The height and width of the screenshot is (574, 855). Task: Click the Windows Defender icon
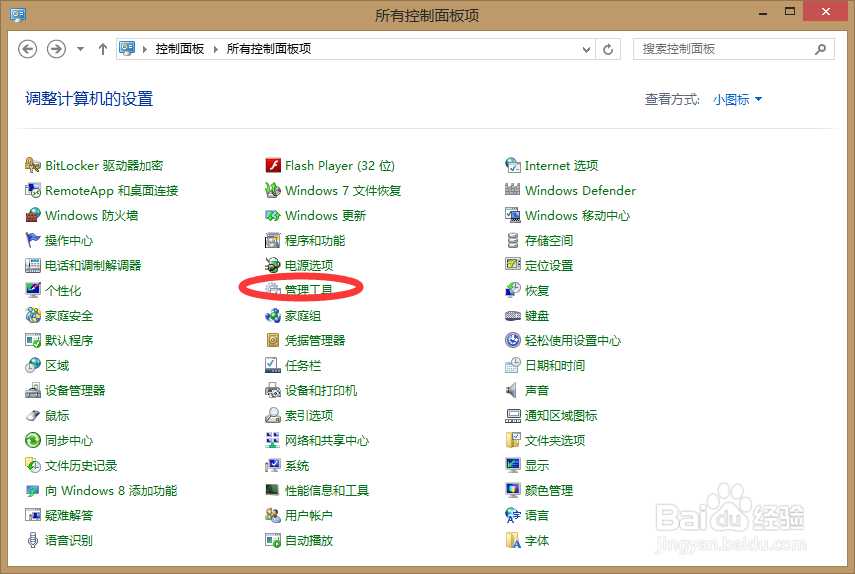(513, 190)
